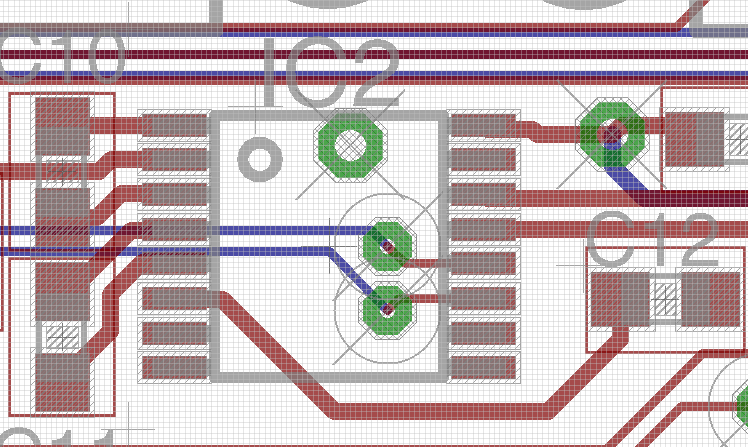Select the large green via with hatched hole in IC2
This screenshot has height=447, width=748.
click(351, 145)
